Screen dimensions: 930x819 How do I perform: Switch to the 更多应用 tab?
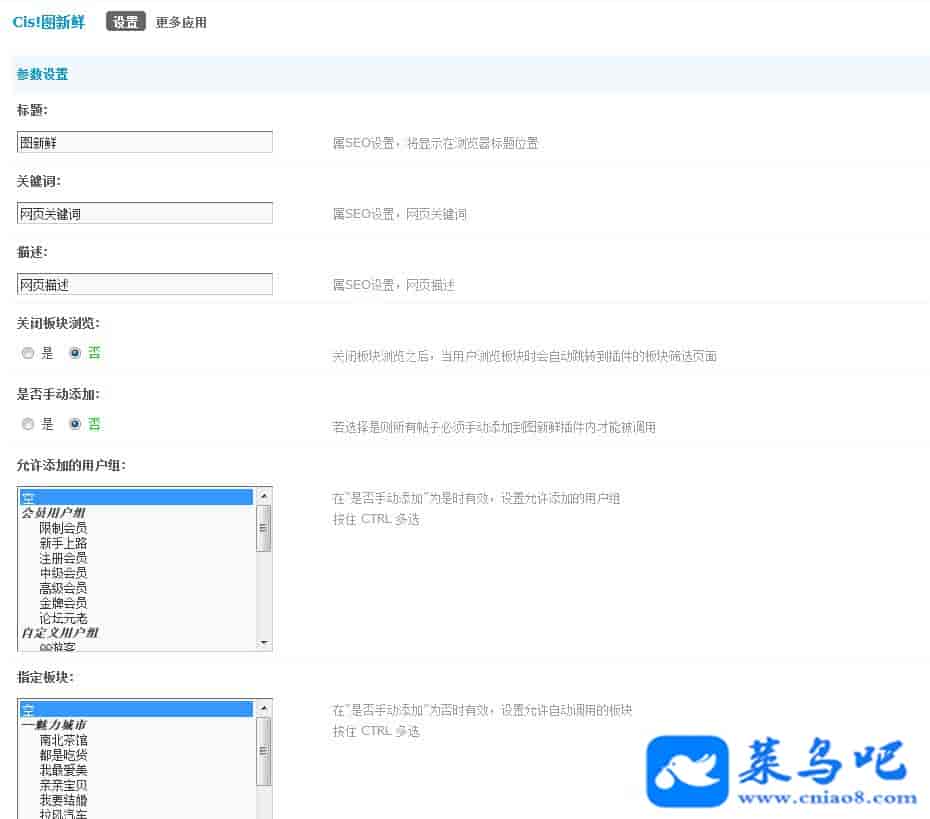[181, 22]
